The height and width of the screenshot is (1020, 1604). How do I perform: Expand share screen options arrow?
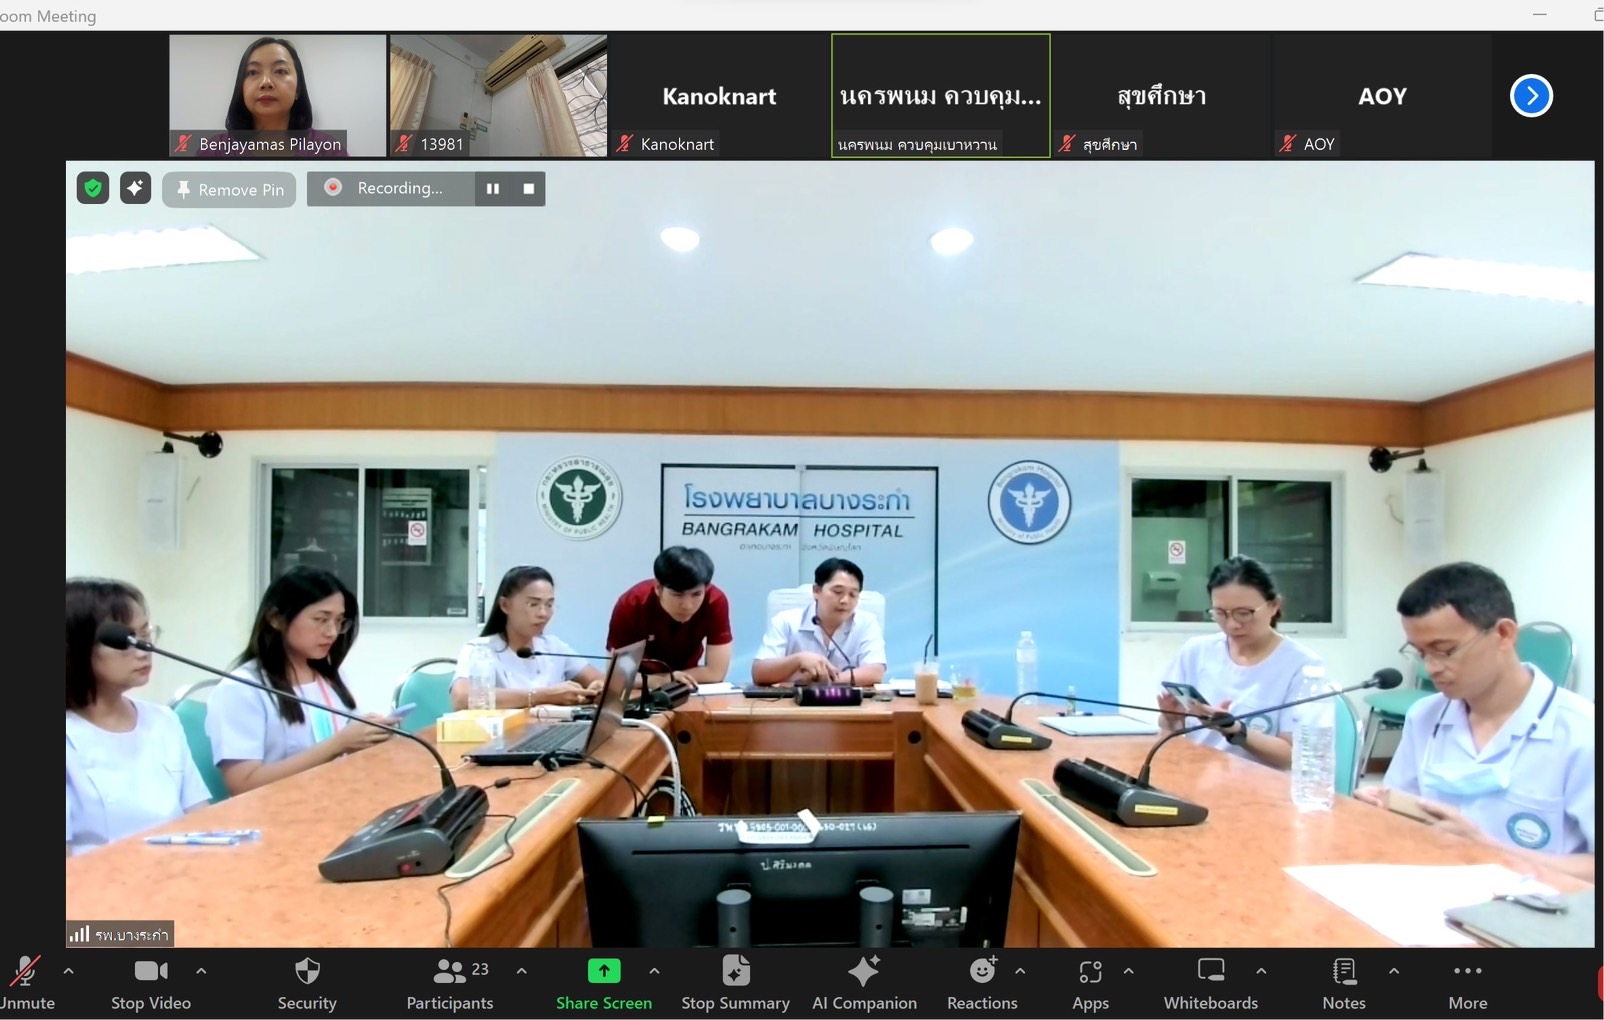[654, 971]
